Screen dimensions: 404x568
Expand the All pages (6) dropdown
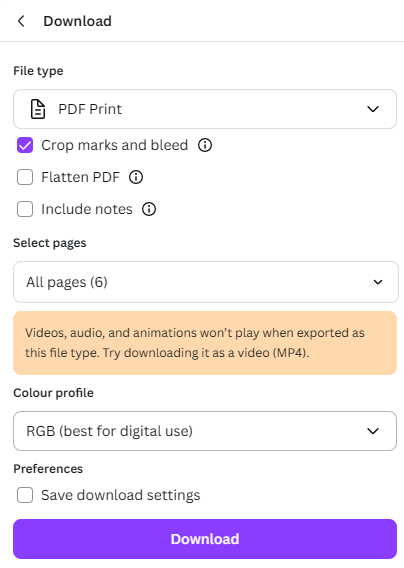[x=206, y=282]
